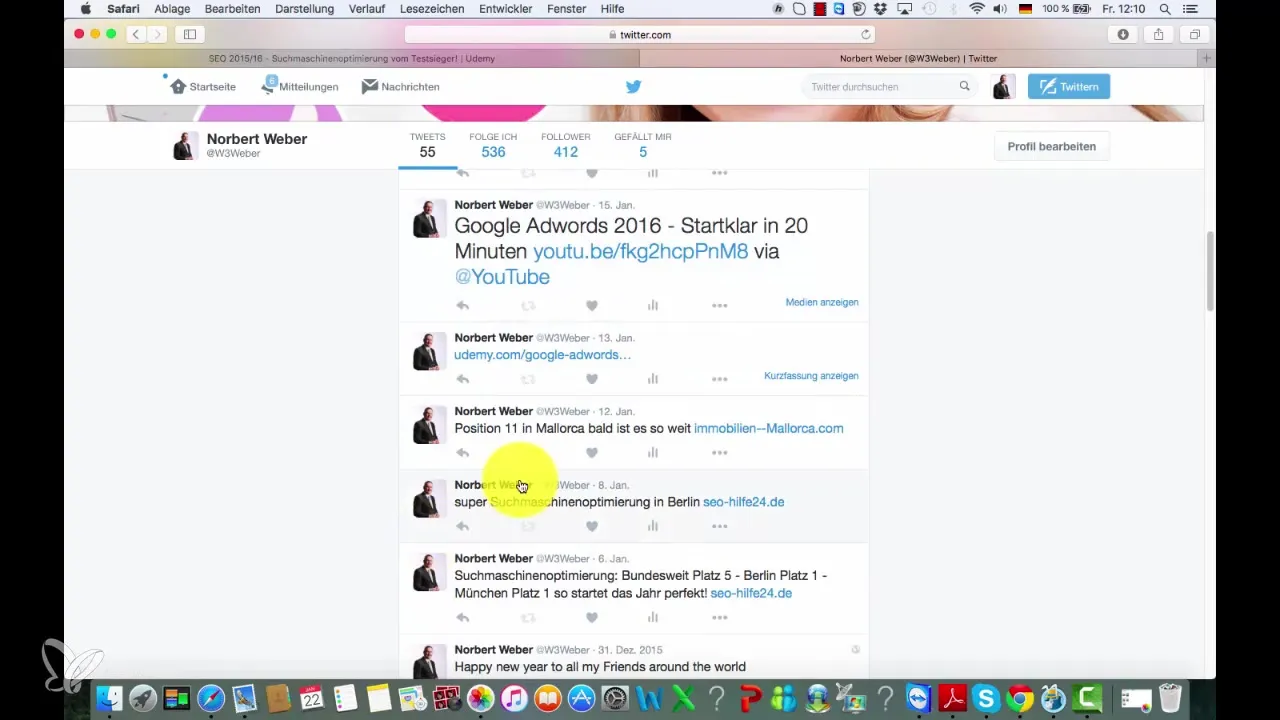Image resolution: width=1280 pixels, height=720 pixels.
Task: Open Skype from the Dock
Action: (986, 697)
